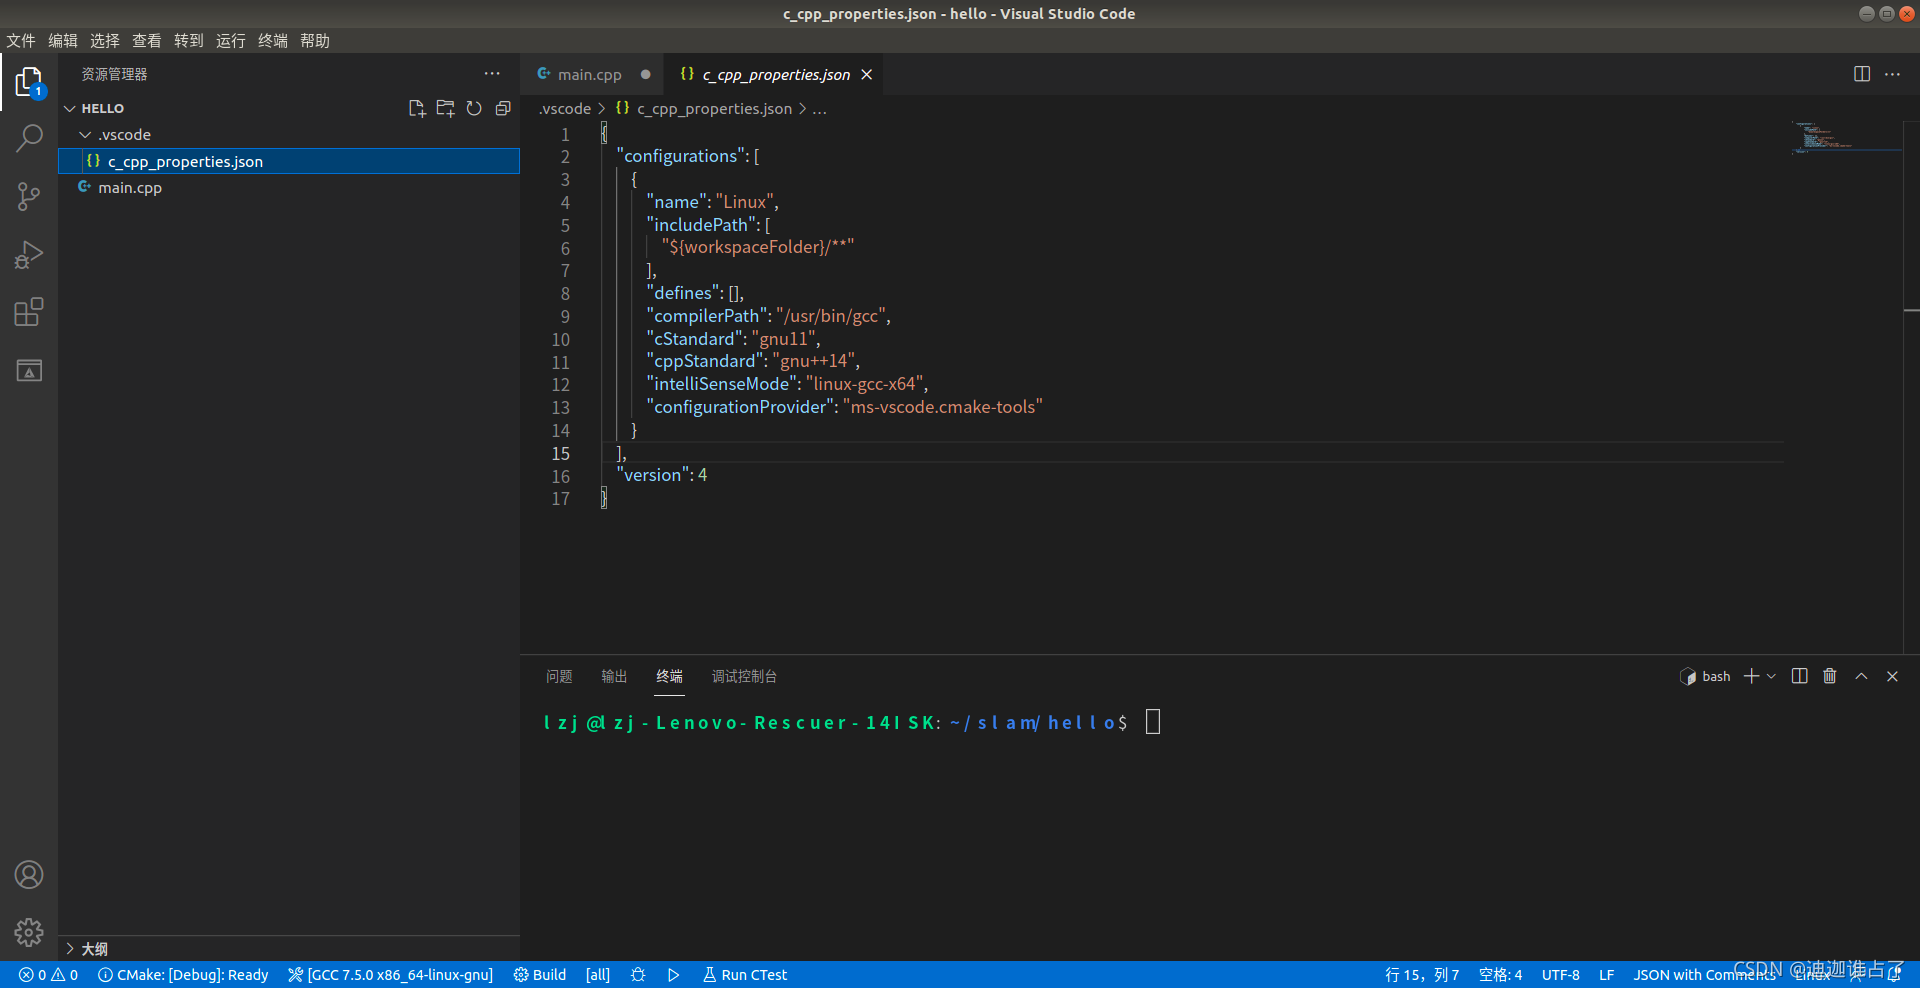Change LF end of line sequence

pyautogui.click(x=1607, y=974)
